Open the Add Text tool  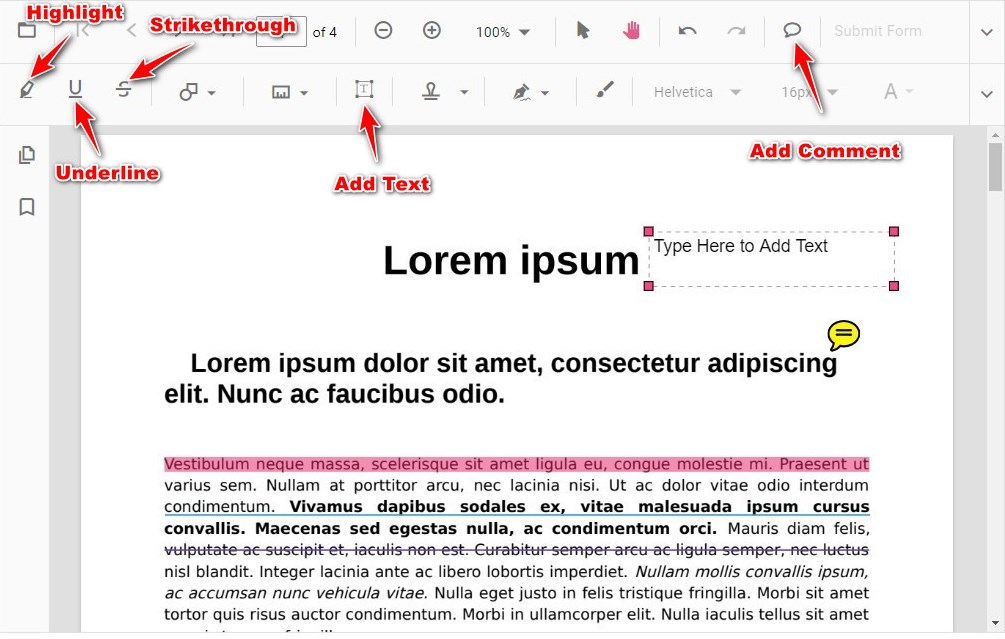pos(364,90)
